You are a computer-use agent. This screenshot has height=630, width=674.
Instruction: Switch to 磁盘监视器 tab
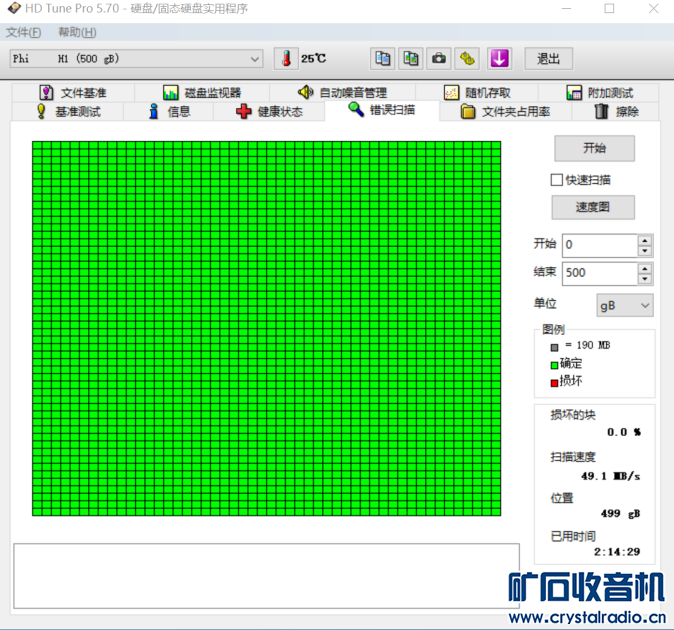[x=202, y=93]
